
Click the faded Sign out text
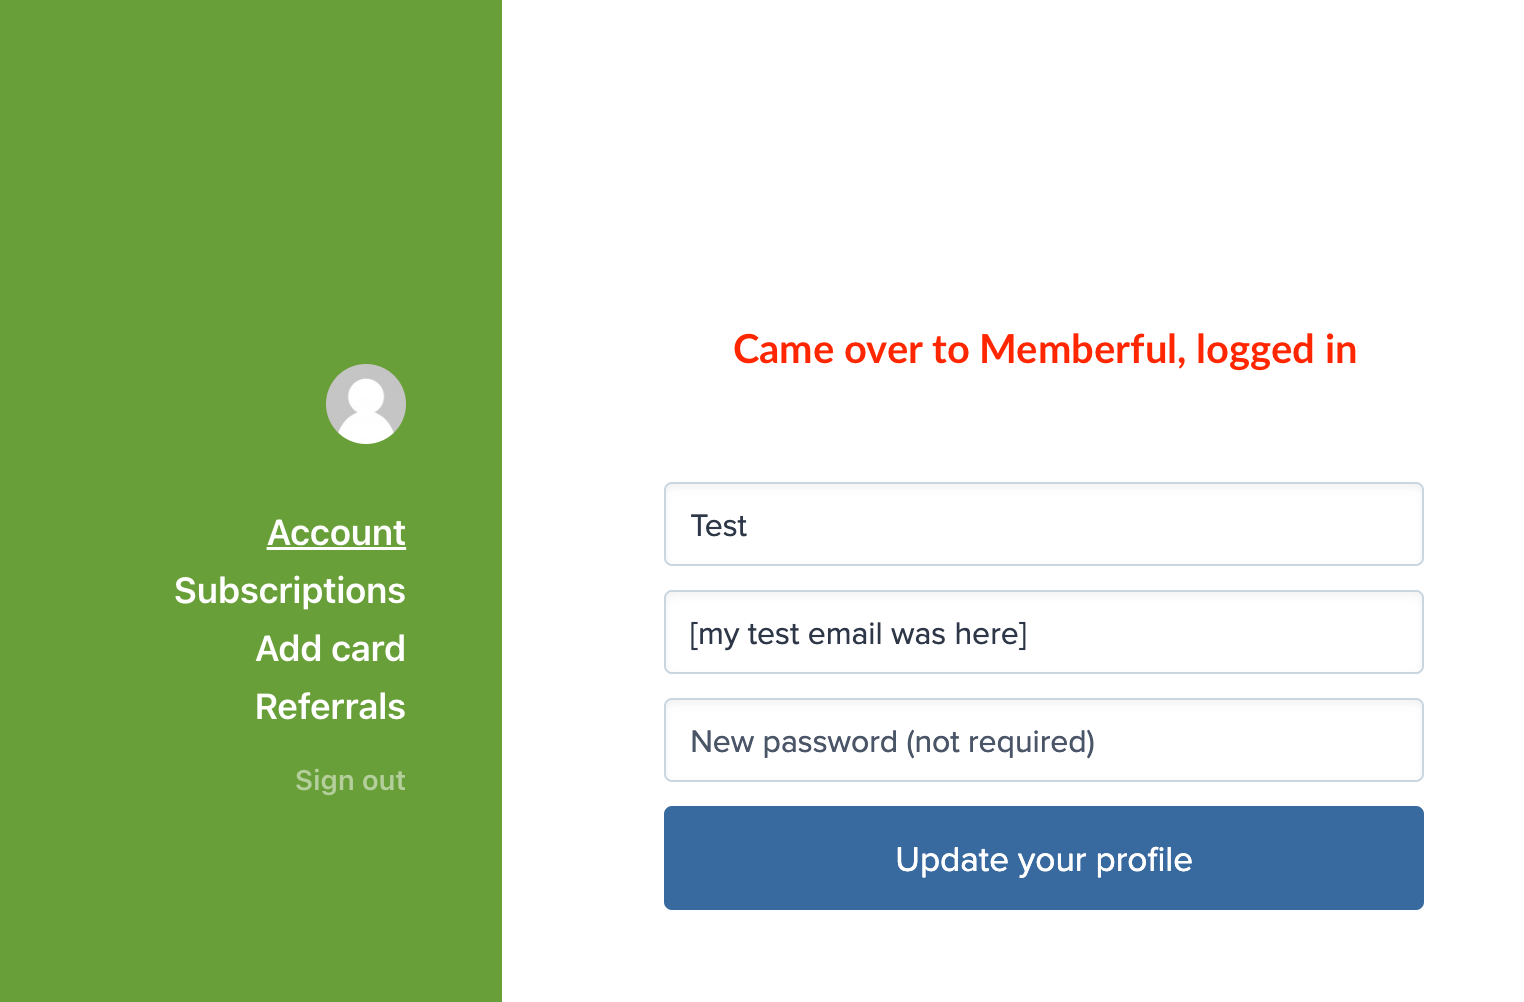[350, 780]
